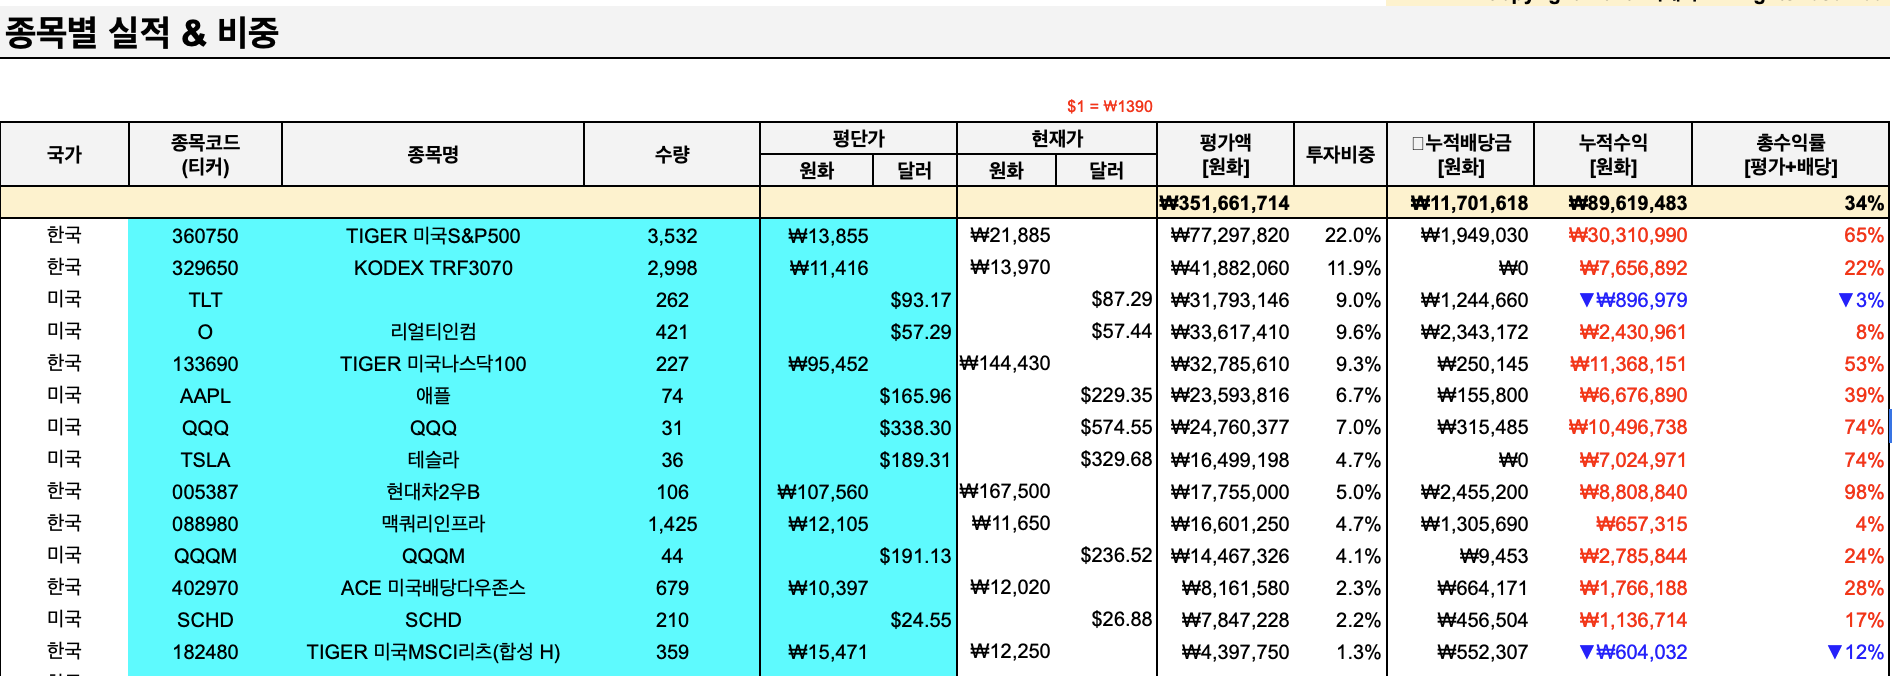
Task: Click the 수량 column header
Action: click(x=672, y=154)
